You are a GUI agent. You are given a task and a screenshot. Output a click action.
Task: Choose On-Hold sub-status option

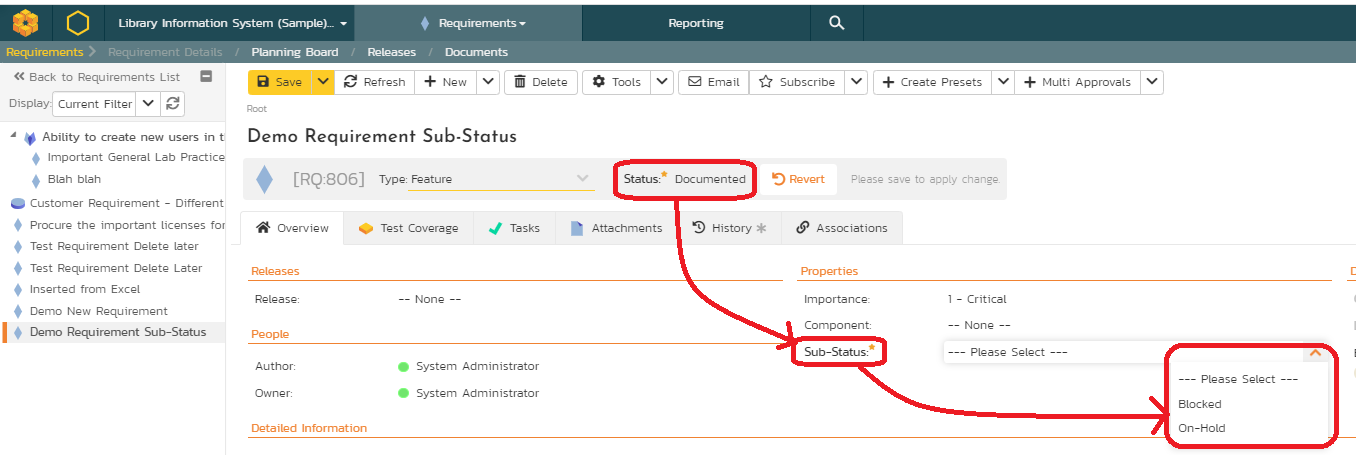1202,428
